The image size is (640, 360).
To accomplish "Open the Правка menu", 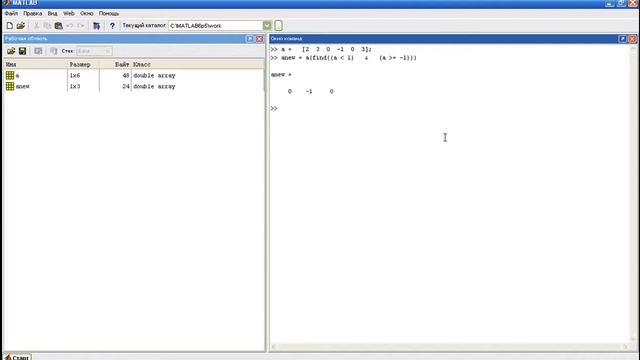I will point(33,13).
